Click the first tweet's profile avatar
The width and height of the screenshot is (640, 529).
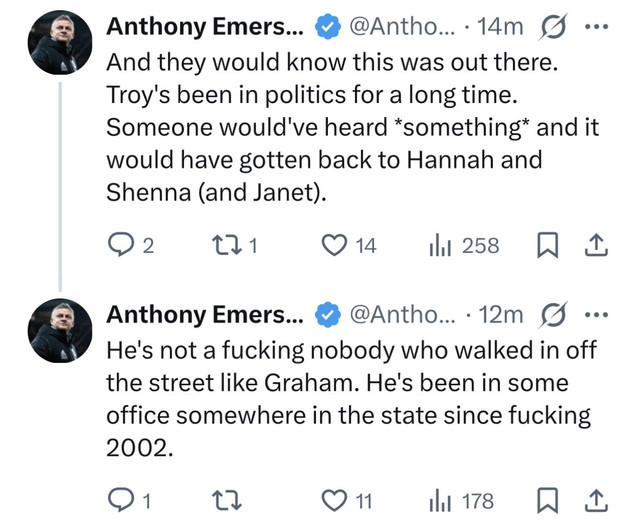60,42
